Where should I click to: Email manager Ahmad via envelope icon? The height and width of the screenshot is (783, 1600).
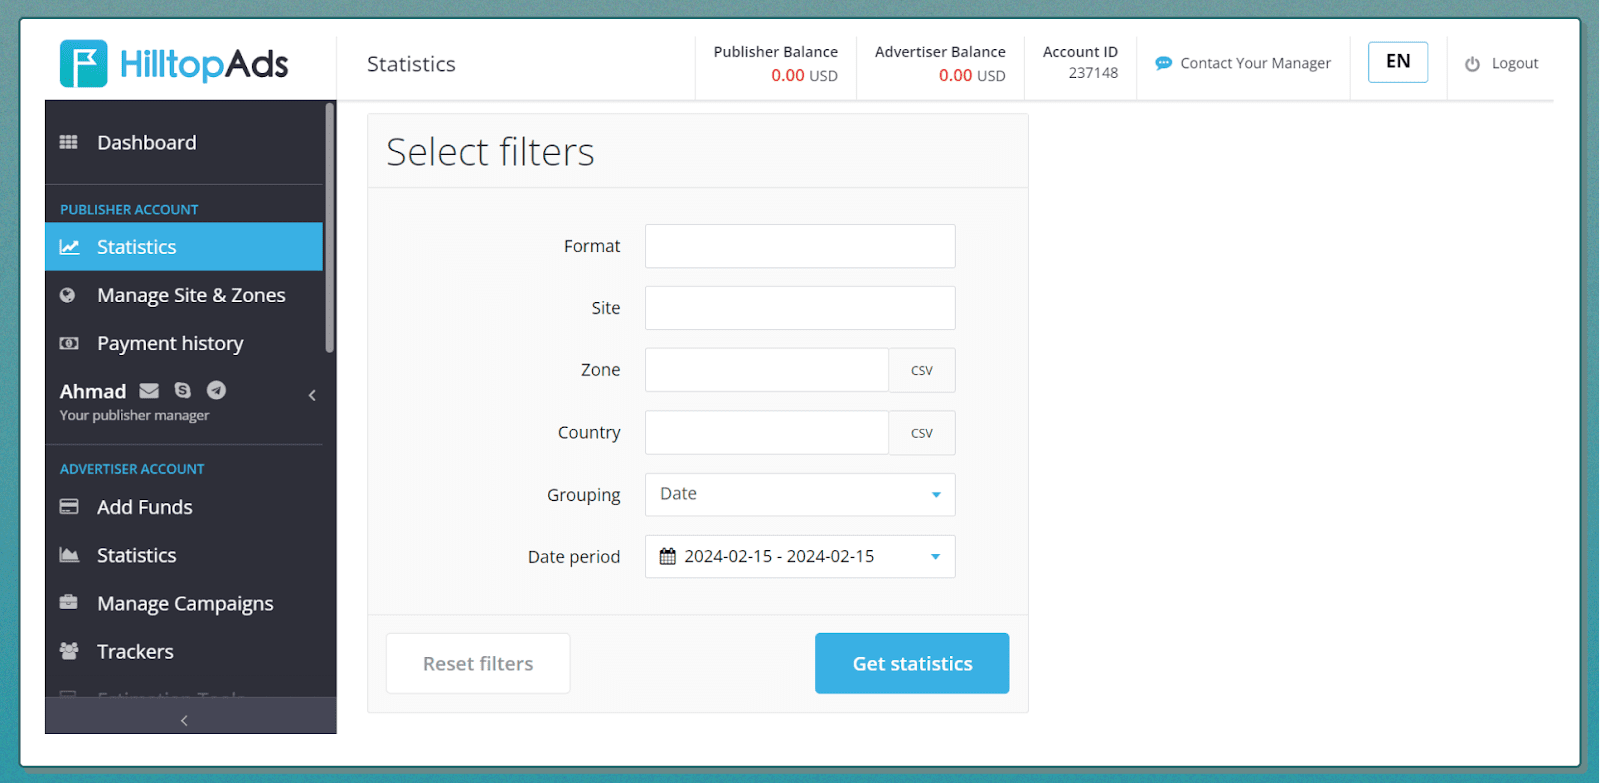coord(149,390)
